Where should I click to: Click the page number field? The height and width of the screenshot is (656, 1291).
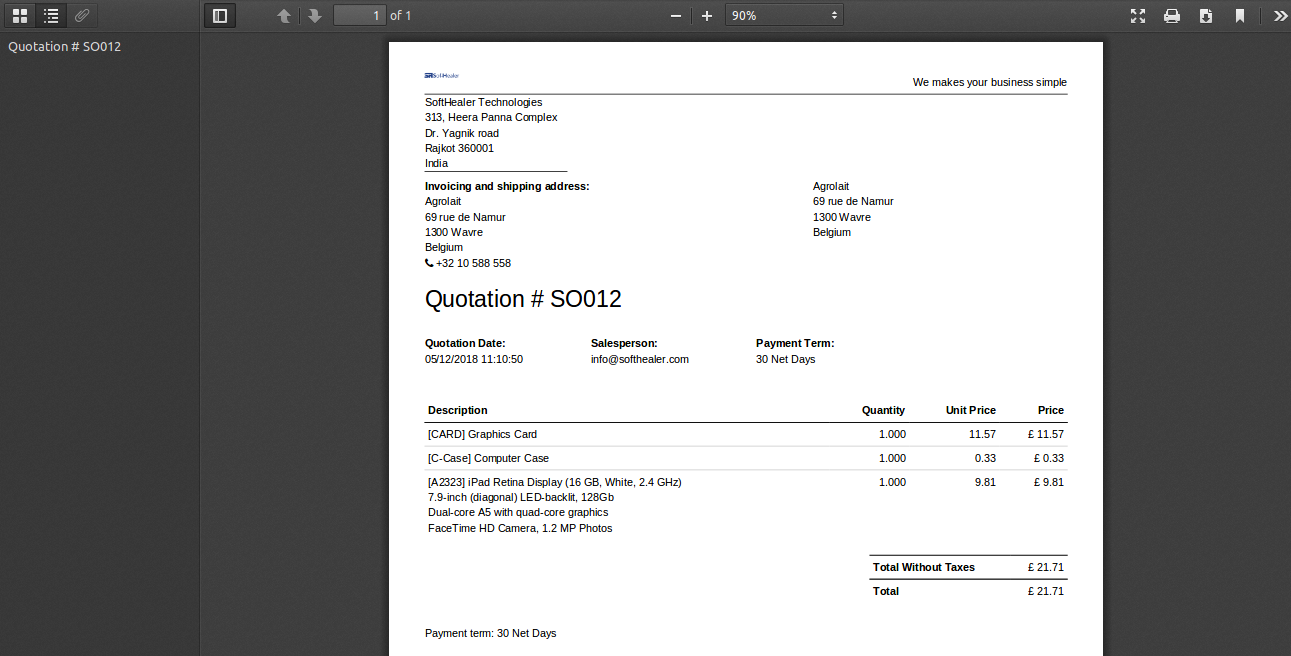tap(360, 15)
